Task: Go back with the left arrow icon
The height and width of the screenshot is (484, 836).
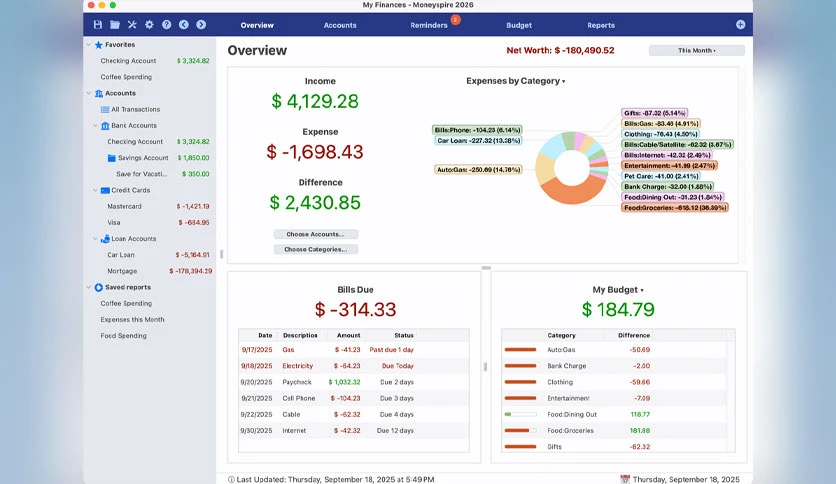Action: point(183,25)
